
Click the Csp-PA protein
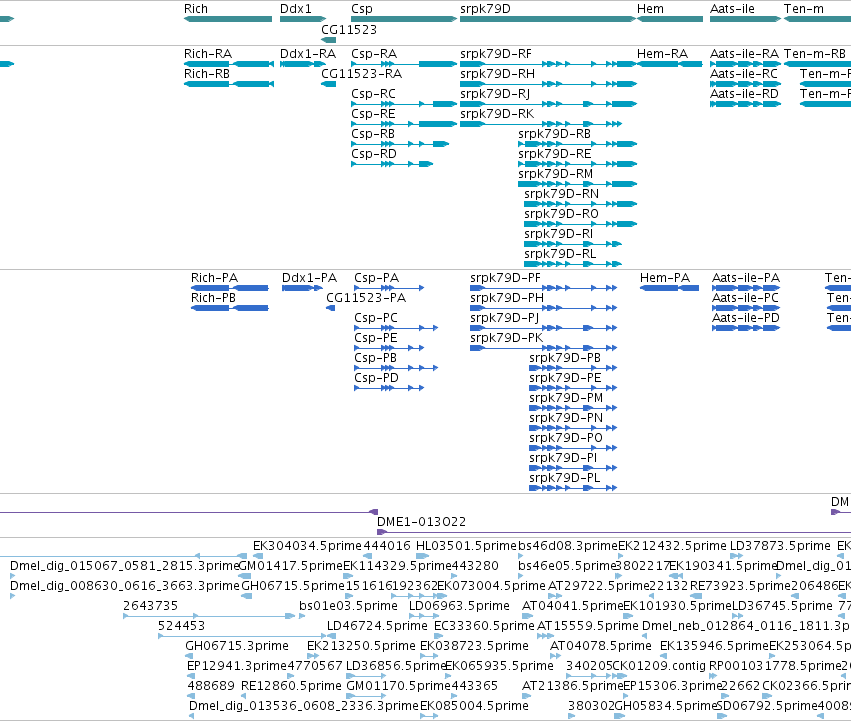tap(389, 288)
